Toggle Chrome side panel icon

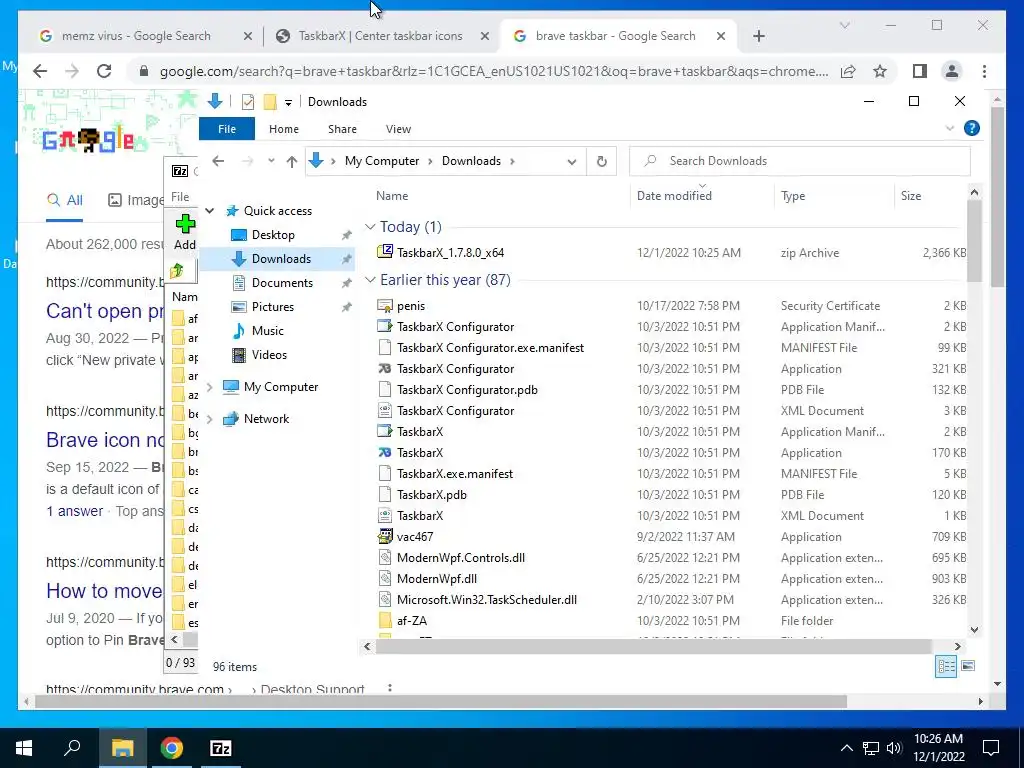click(920, 71)
